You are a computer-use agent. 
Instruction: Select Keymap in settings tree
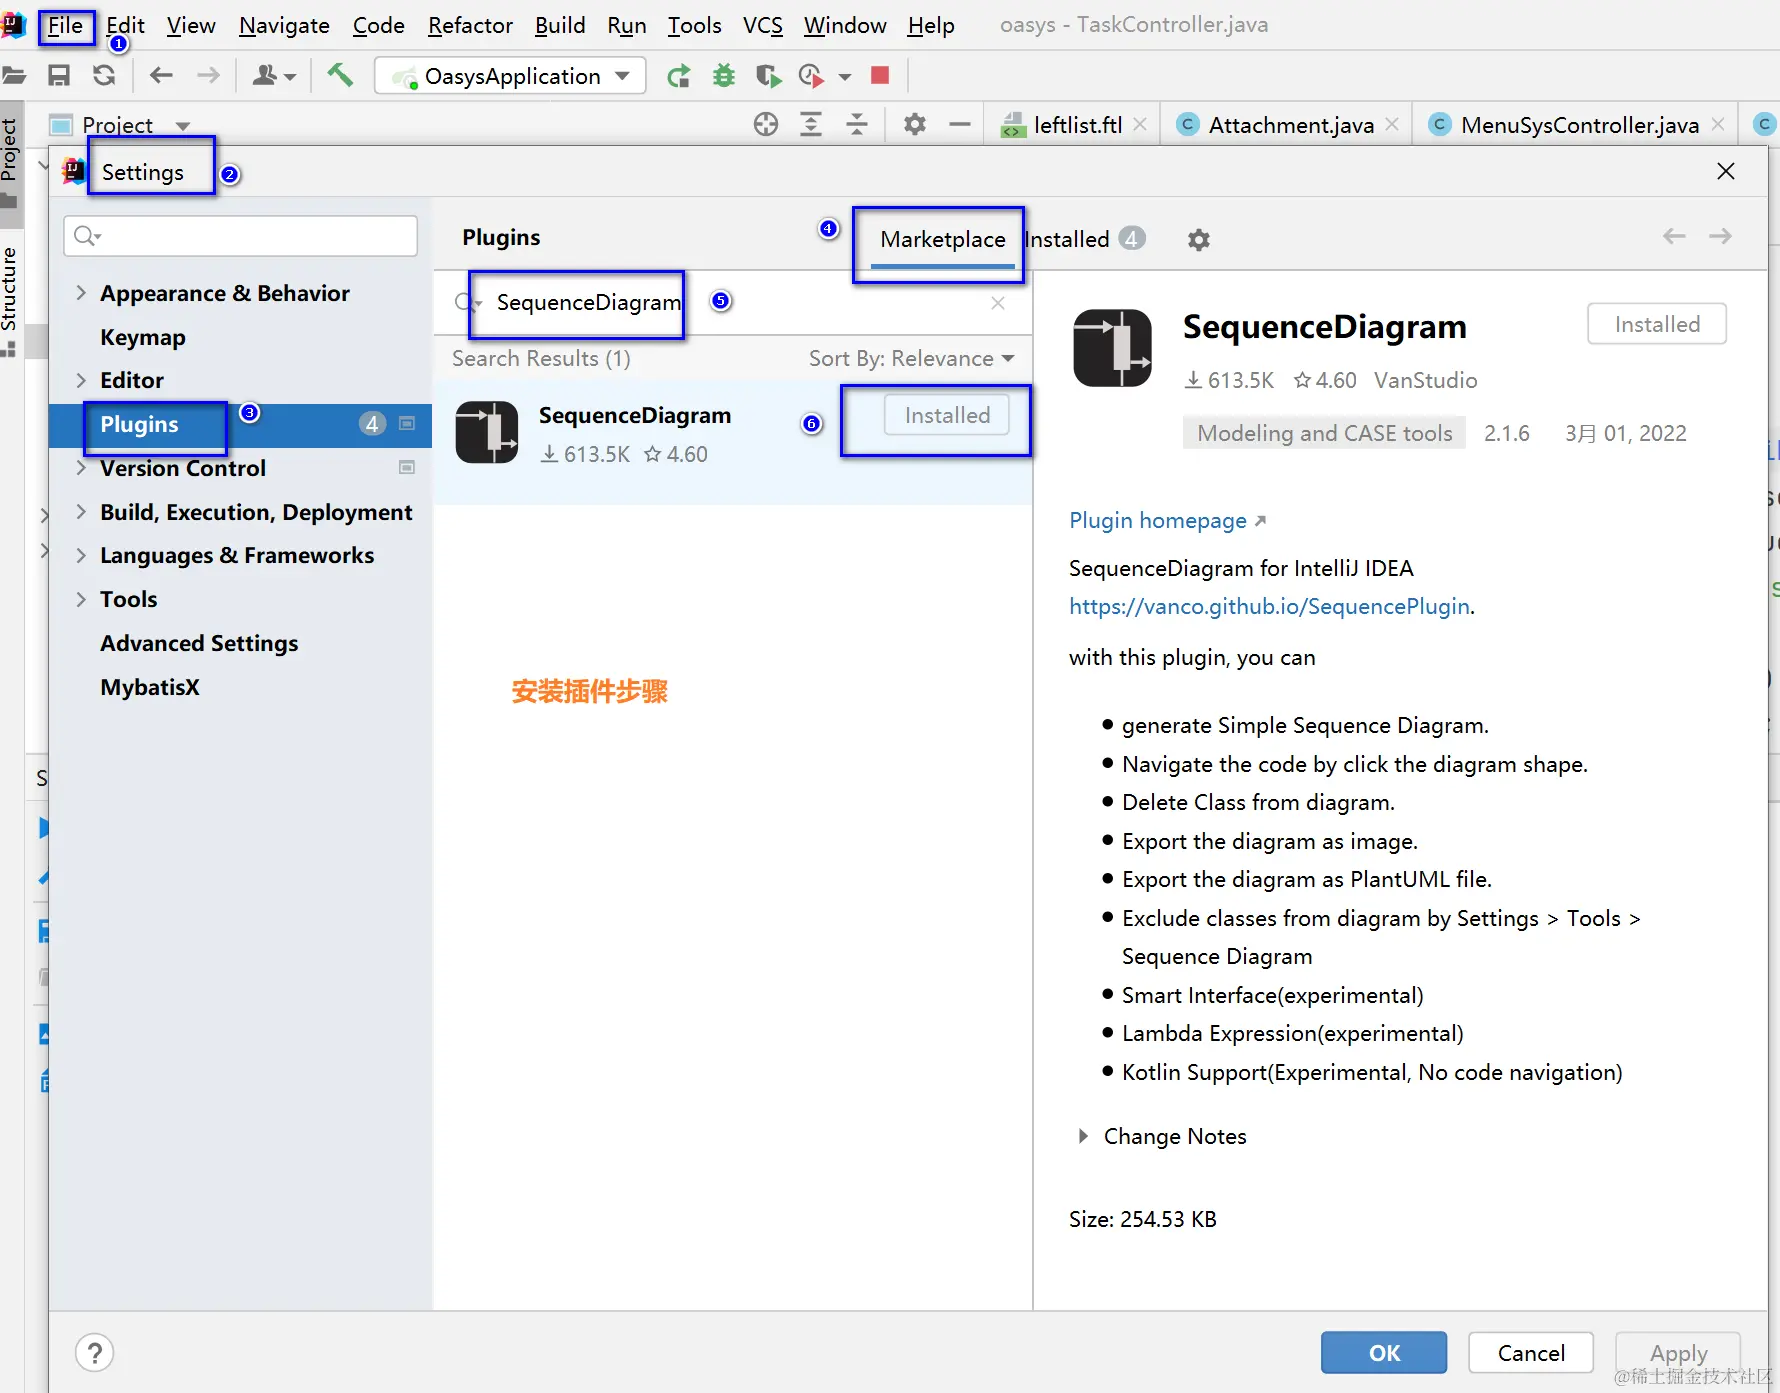143,337
